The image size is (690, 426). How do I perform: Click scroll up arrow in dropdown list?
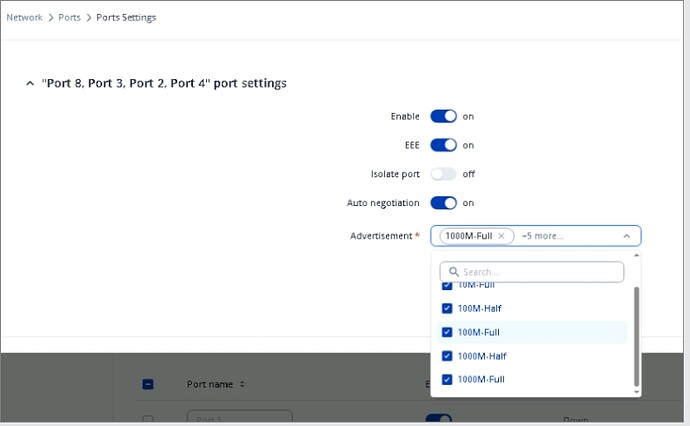click(x=636, y=256)
